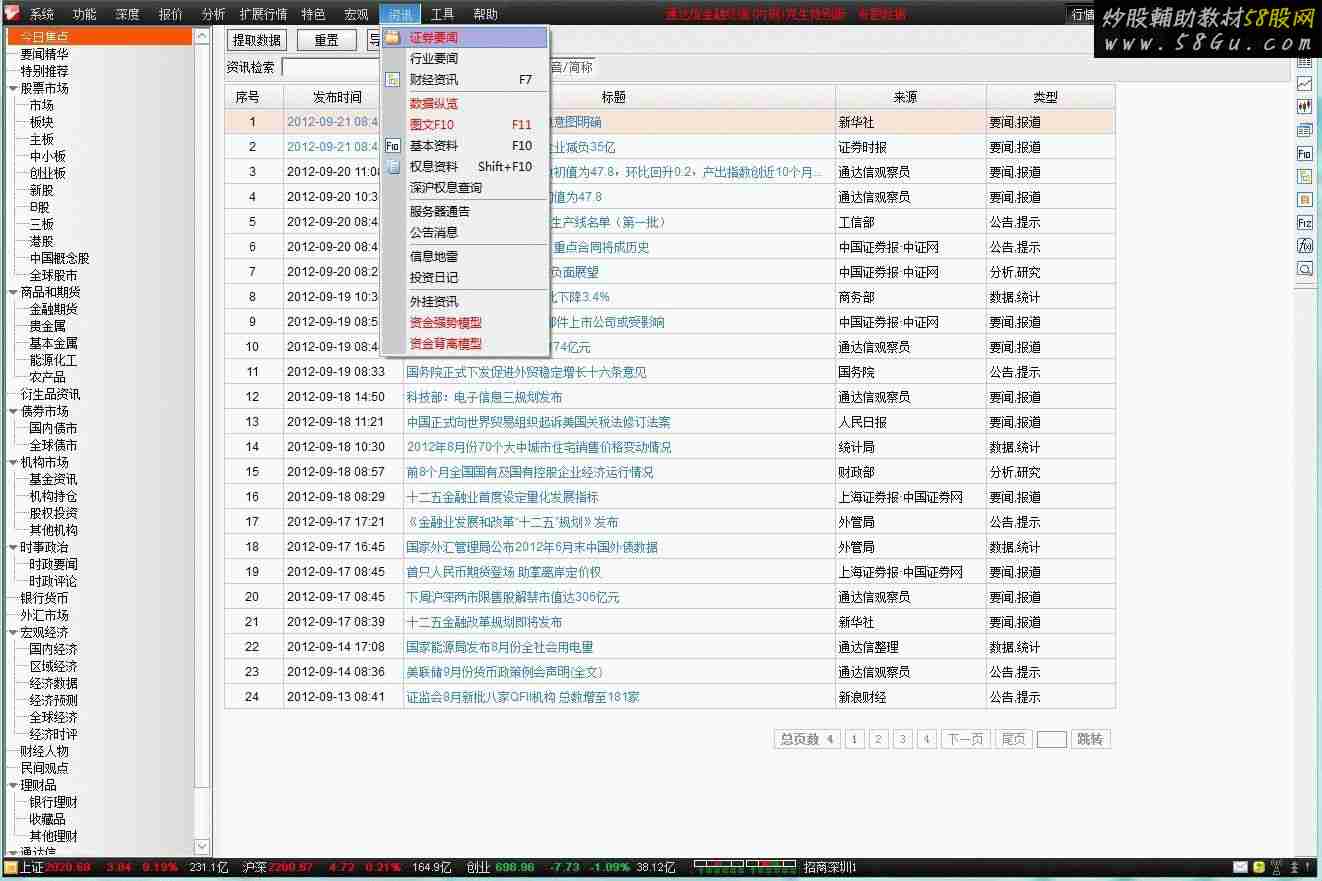
Task: Click 招商深圳1 in status bar
Action: 830,867
